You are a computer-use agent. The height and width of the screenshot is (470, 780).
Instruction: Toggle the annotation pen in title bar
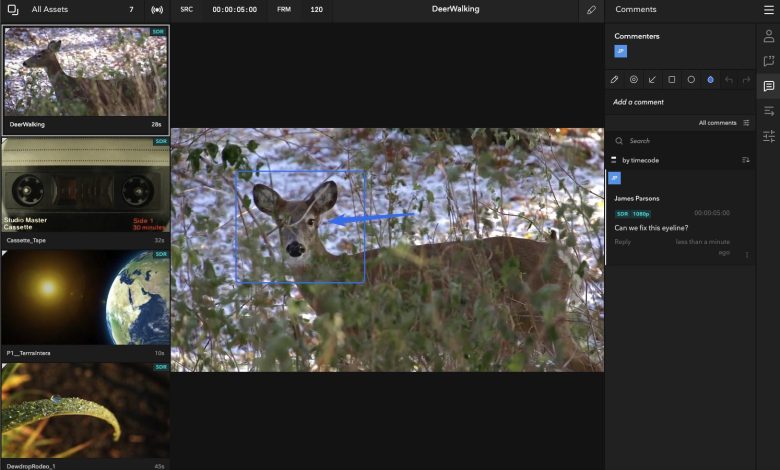point(591,9)
